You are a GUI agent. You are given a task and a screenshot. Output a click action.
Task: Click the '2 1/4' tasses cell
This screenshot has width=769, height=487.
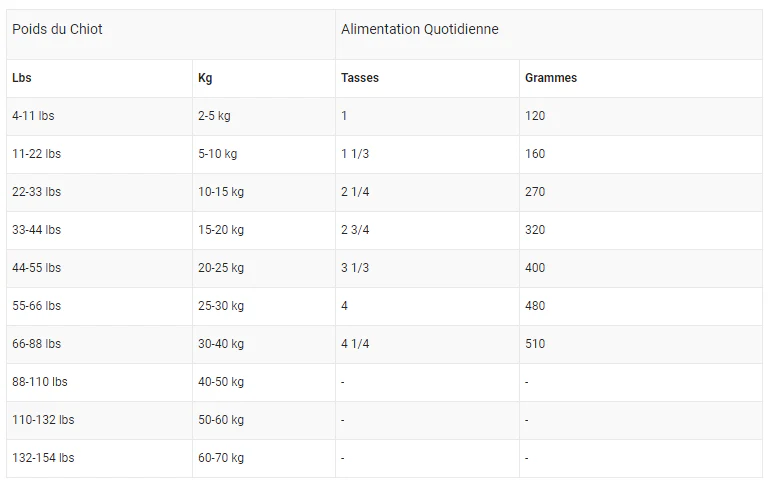355,192
